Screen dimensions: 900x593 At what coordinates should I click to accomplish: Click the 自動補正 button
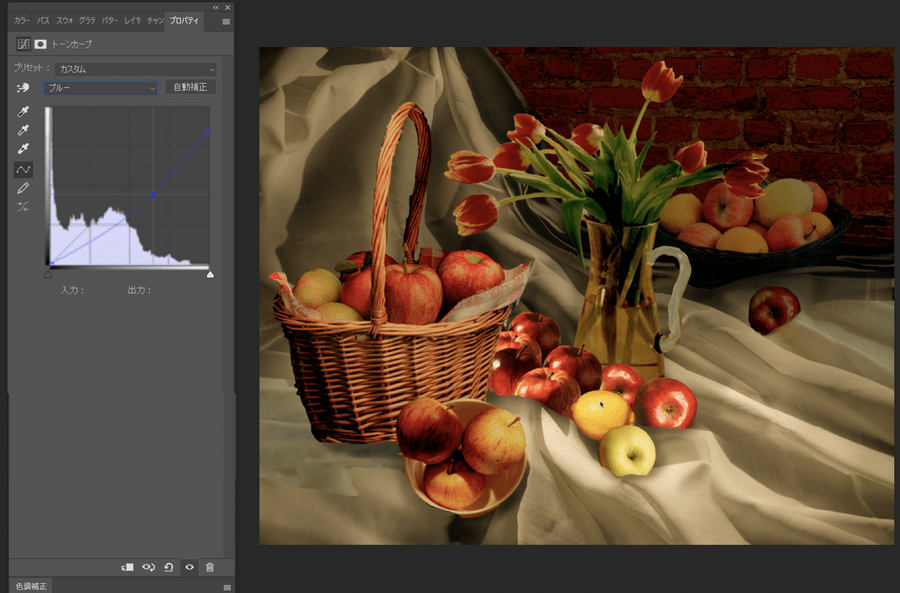[x=190, y=88]
